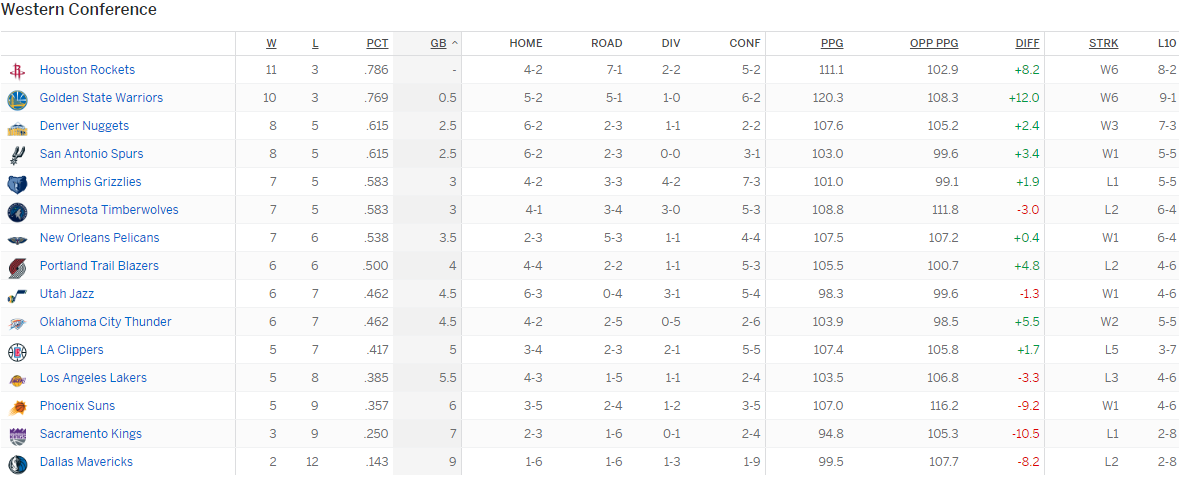This screenshot has width=1179, height=477.
Task: Click the Memphis Grizzlies bear logo
Action: tap(17, 183)
